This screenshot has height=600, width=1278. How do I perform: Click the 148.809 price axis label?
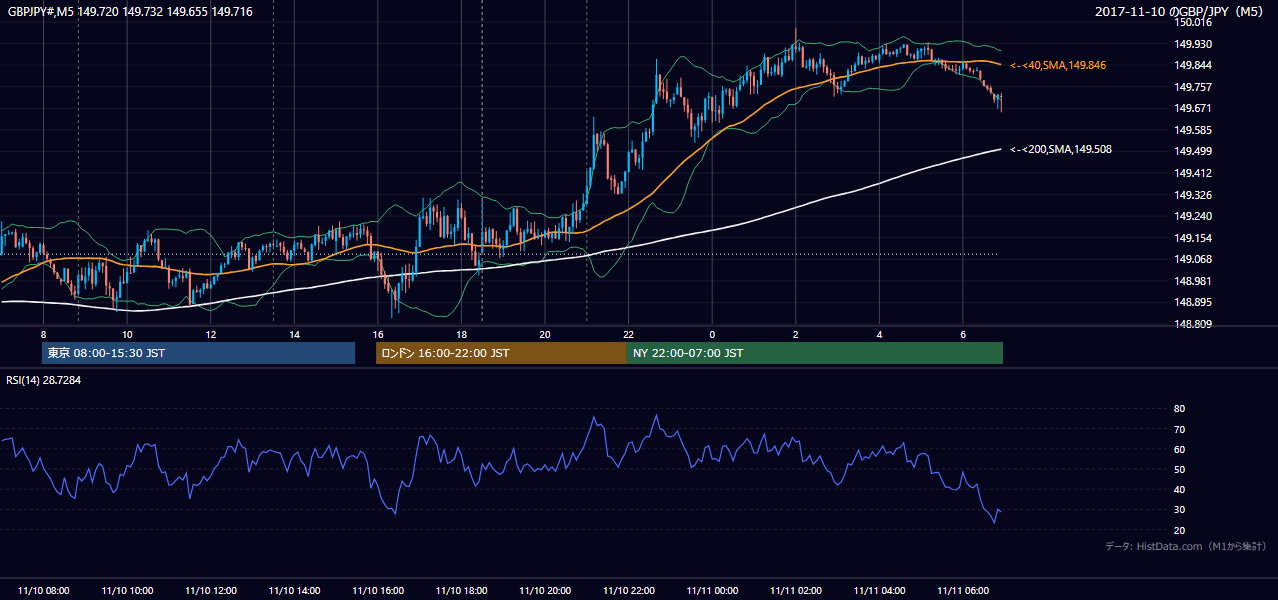coord(1193,324)
